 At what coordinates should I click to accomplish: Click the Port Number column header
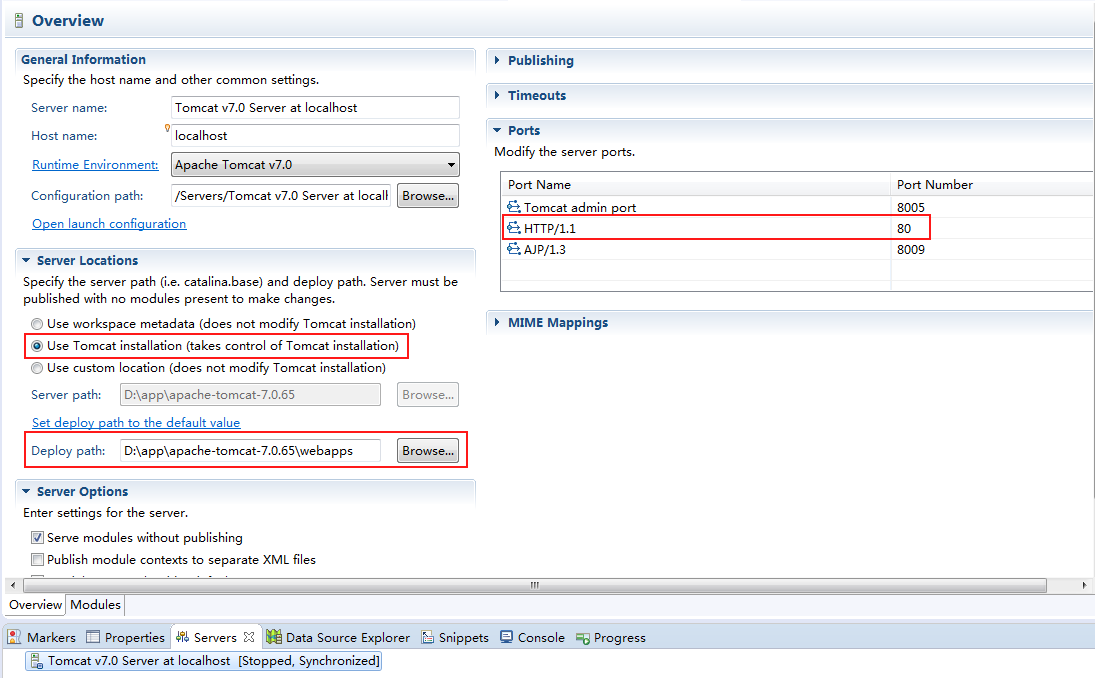992,184
